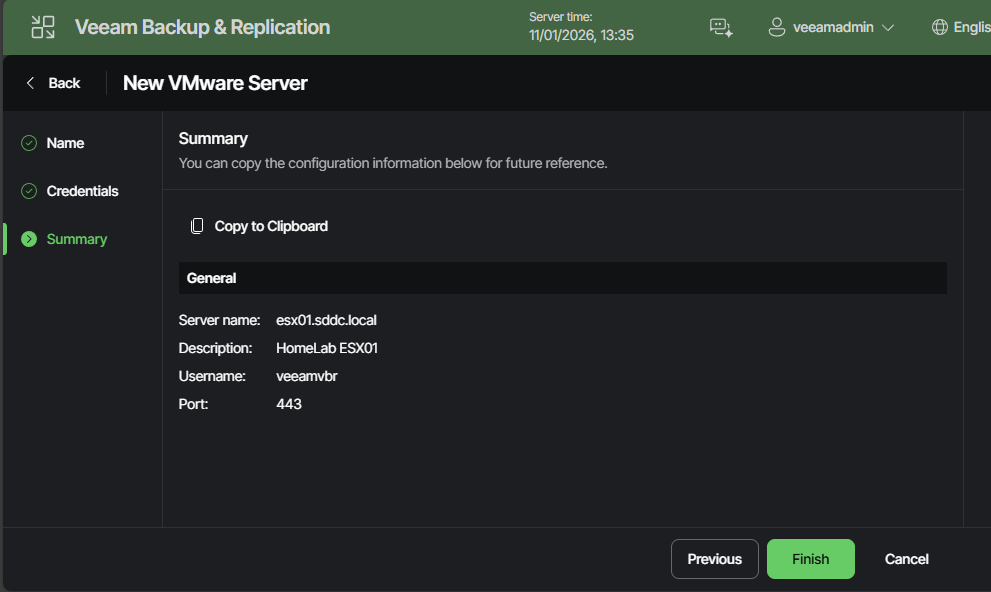Click the checkmark icon beside Credentials step
The width and height of the screenshot is (991, 592).
click(x=27, y=190)
